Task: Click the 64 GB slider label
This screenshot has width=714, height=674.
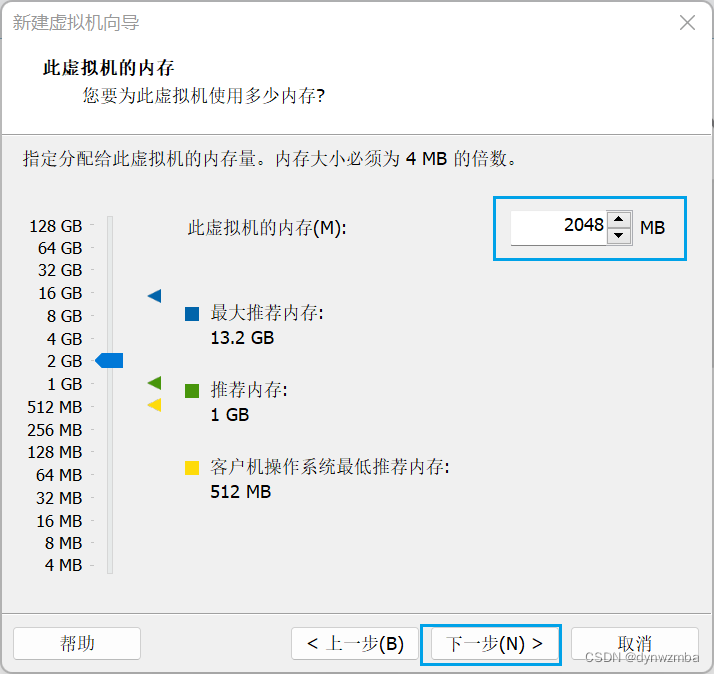Action: [x=60, y=248]
